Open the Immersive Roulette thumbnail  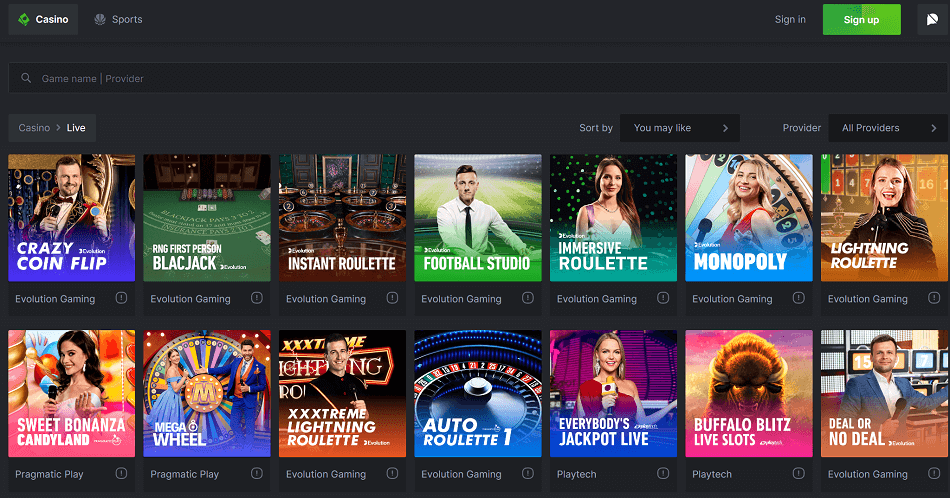pyautogui.click(x=613, y=217)
